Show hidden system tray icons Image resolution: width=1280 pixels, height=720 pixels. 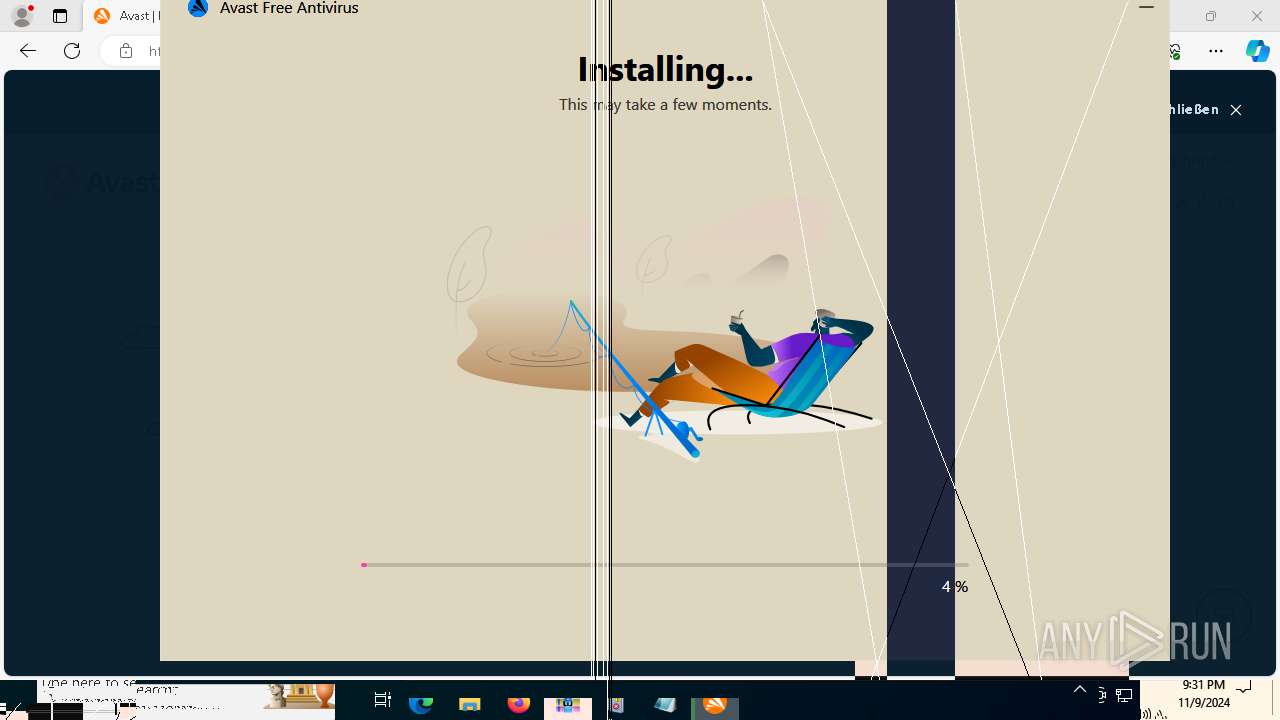1080,690
